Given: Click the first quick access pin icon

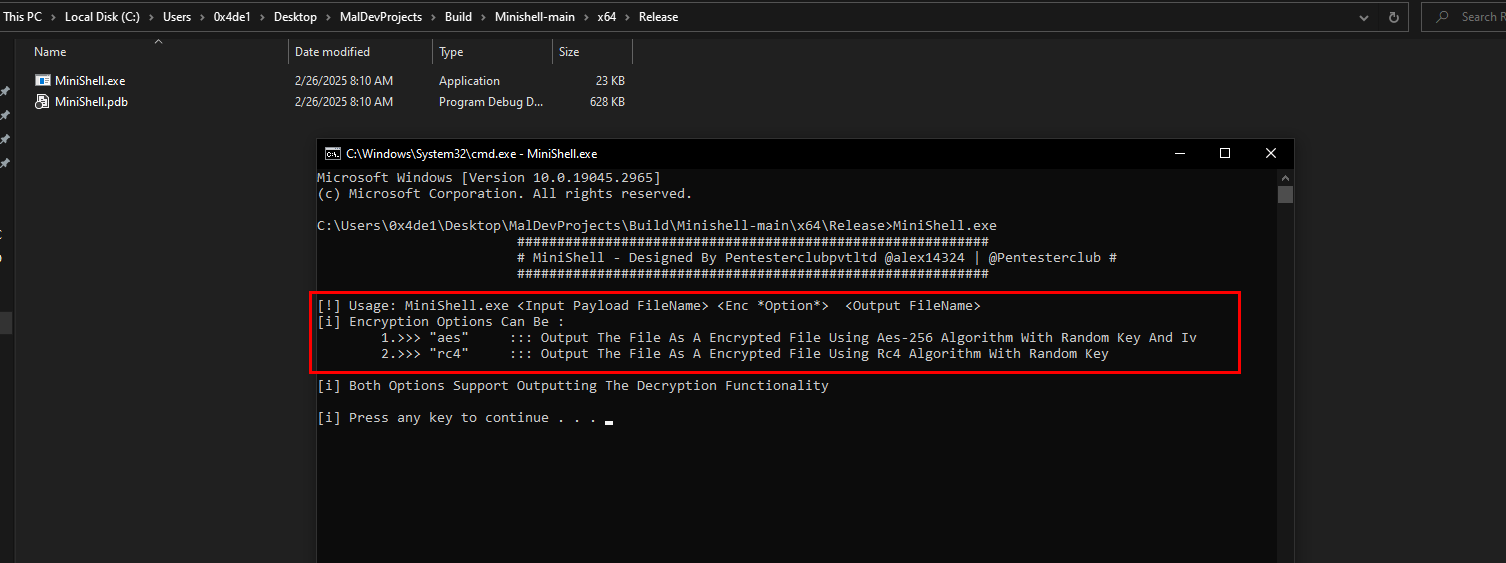Looking at the screenshot, I should (x=5, y=91).
